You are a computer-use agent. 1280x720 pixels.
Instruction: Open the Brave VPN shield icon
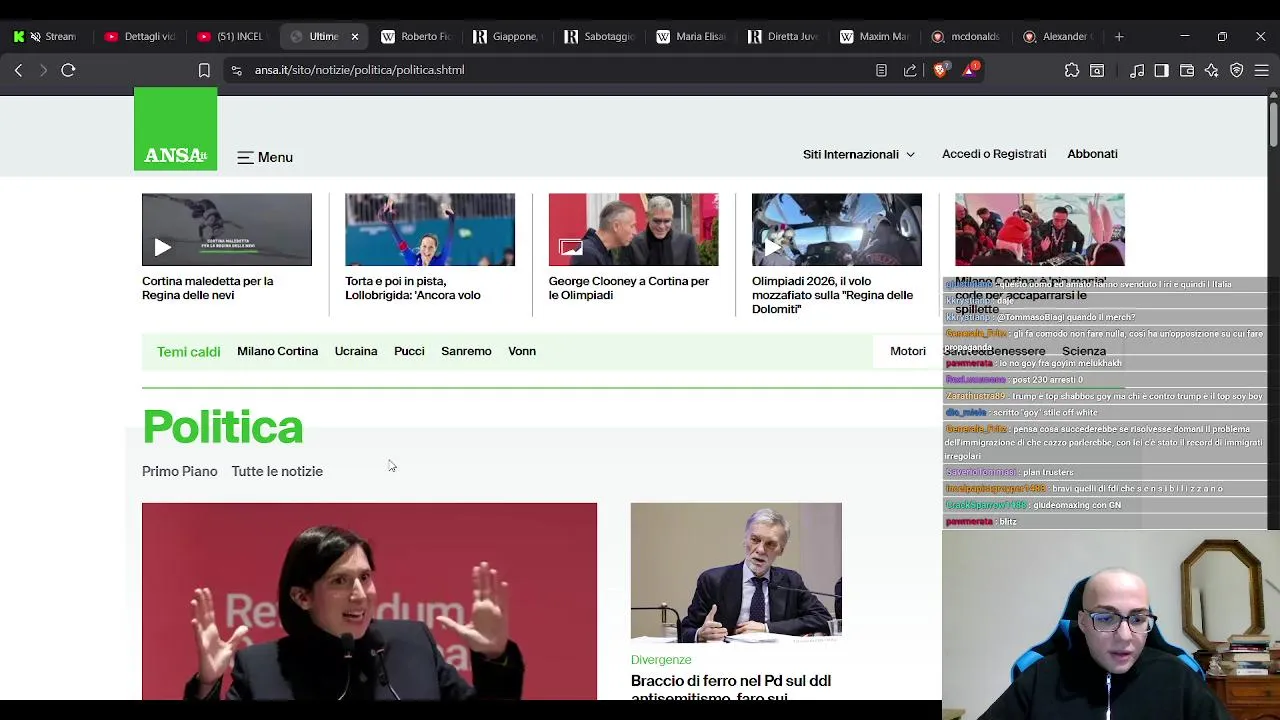pos(1237,70)
